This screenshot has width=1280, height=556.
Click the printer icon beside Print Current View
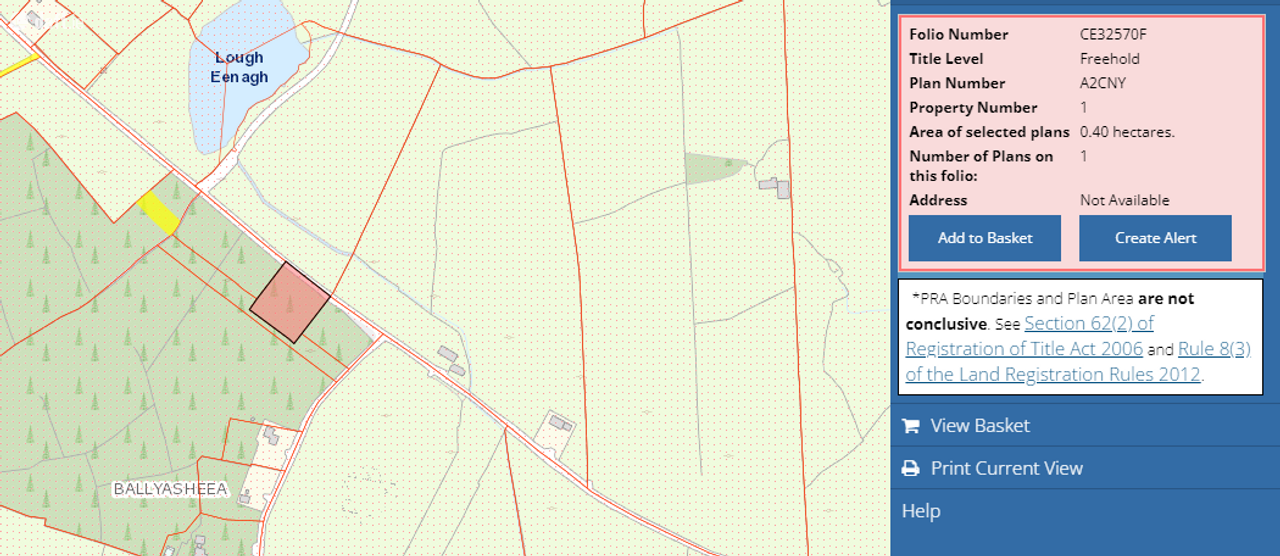pos(910,469)
